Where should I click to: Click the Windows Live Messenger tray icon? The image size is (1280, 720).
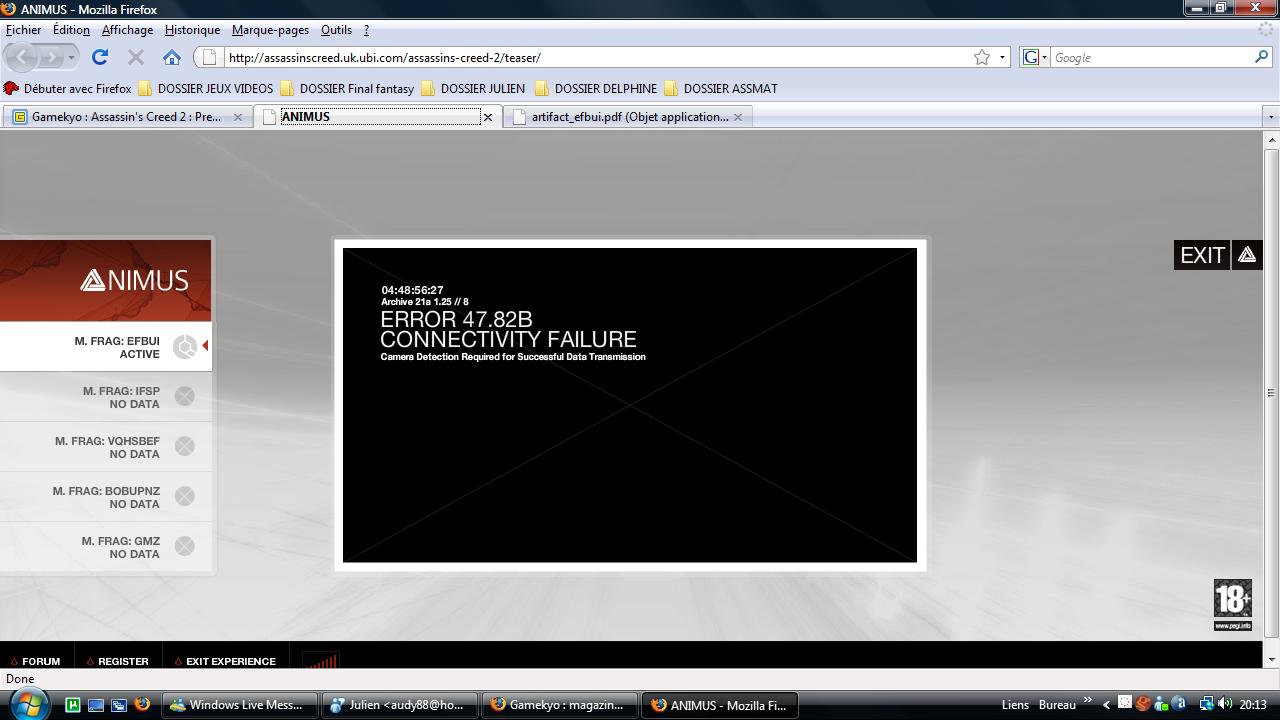pos(1160,704)
